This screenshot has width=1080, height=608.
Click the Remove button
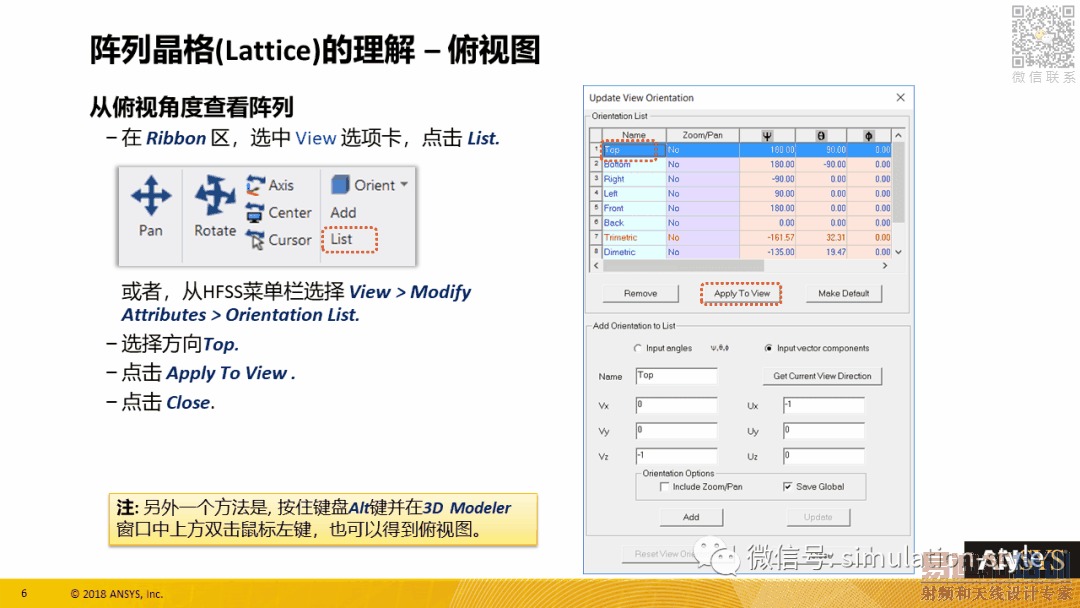click(641, 293)
